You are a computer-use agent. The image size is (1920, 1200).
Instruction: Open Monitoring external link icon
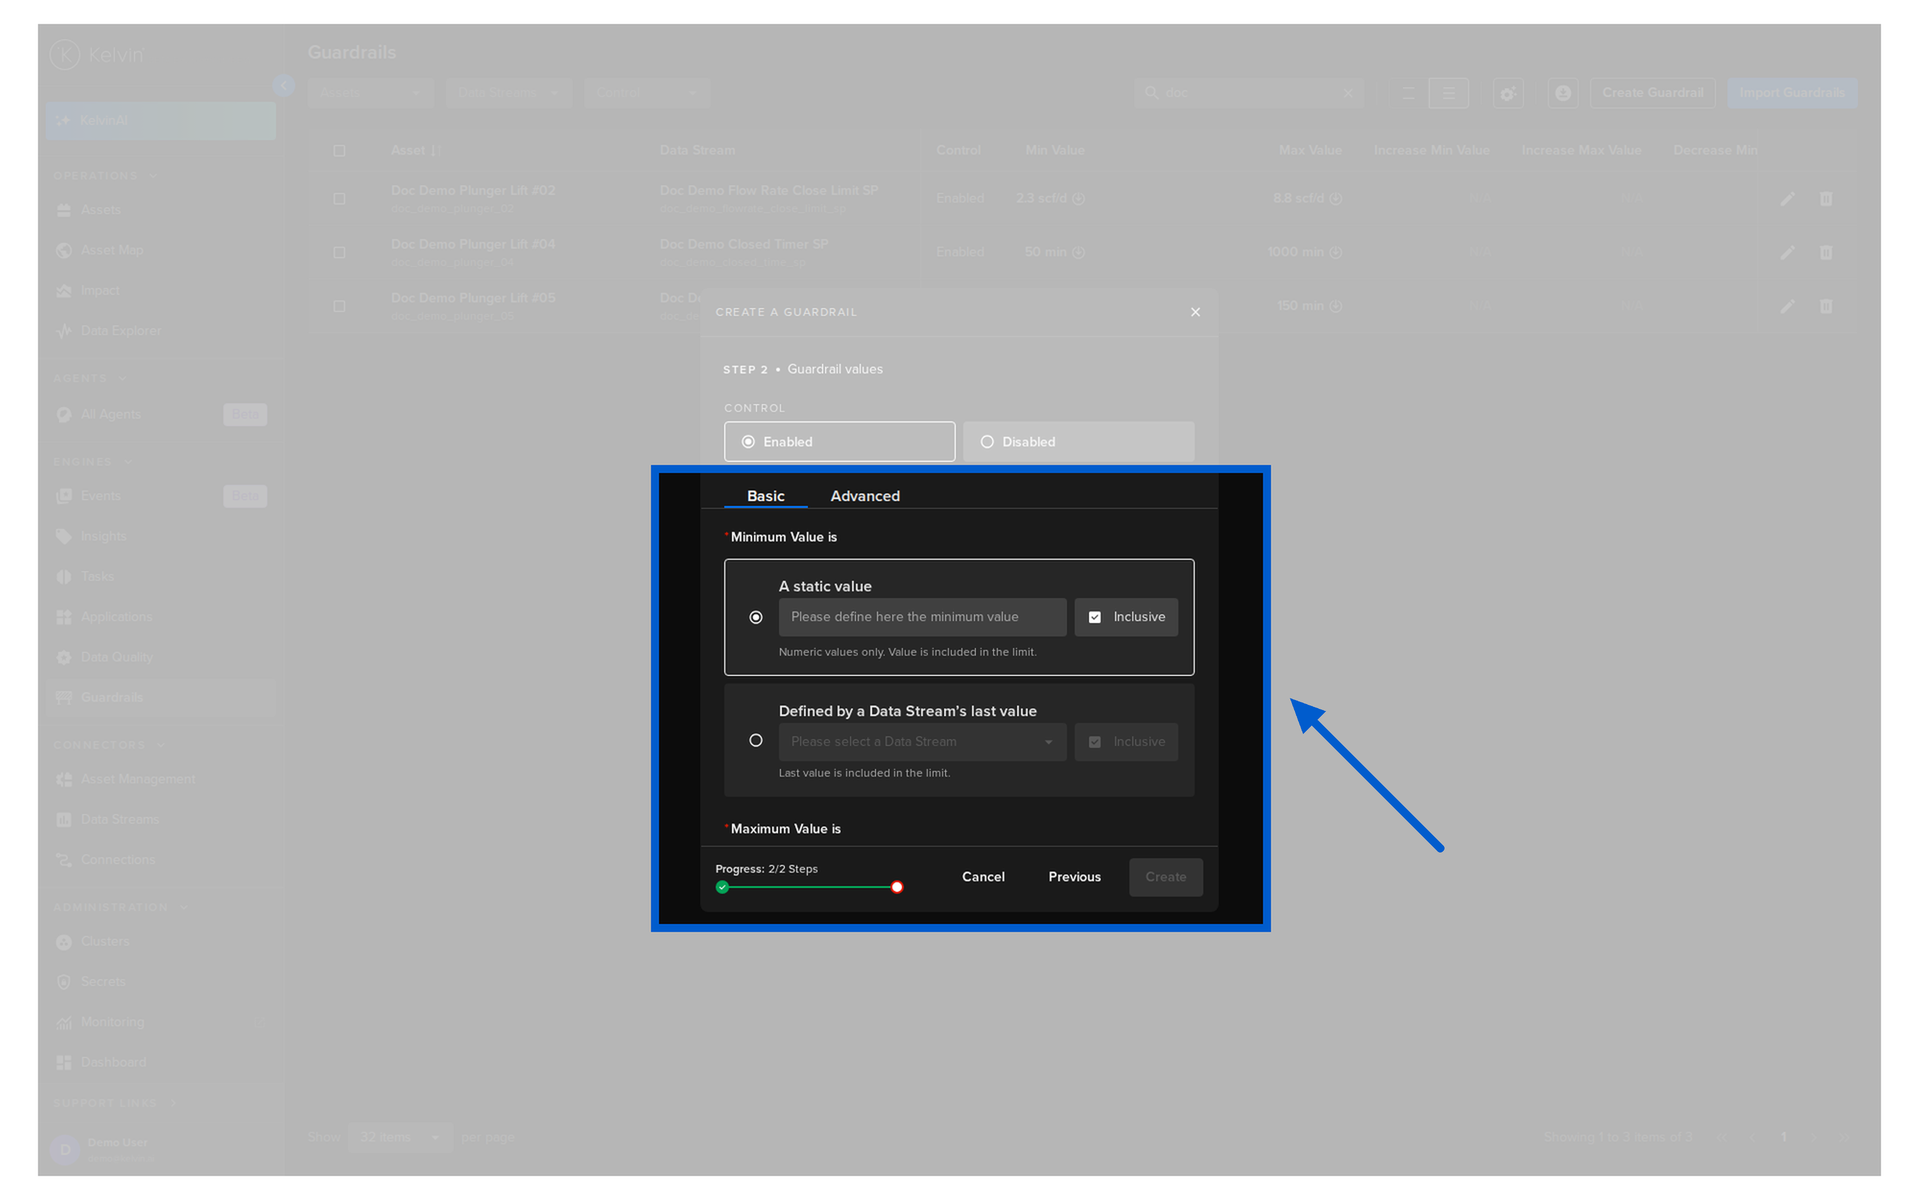tap(259, 1022)
